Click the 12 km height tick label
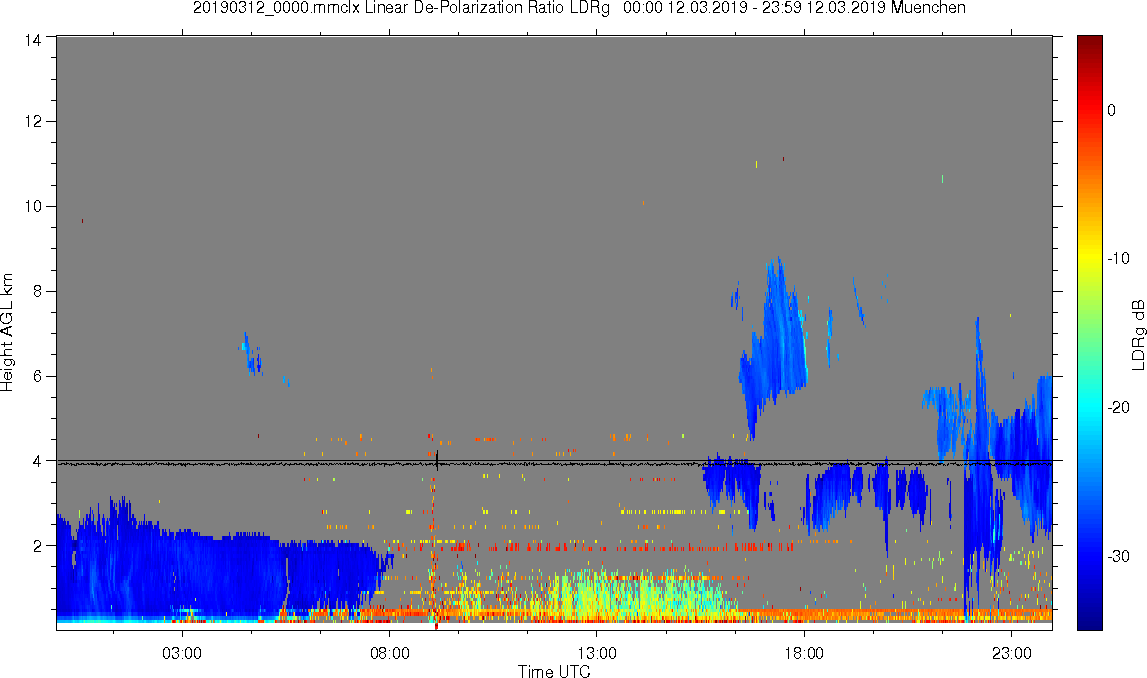The height and width of the screenshot is (678, 1147). (x=32, y=121)
